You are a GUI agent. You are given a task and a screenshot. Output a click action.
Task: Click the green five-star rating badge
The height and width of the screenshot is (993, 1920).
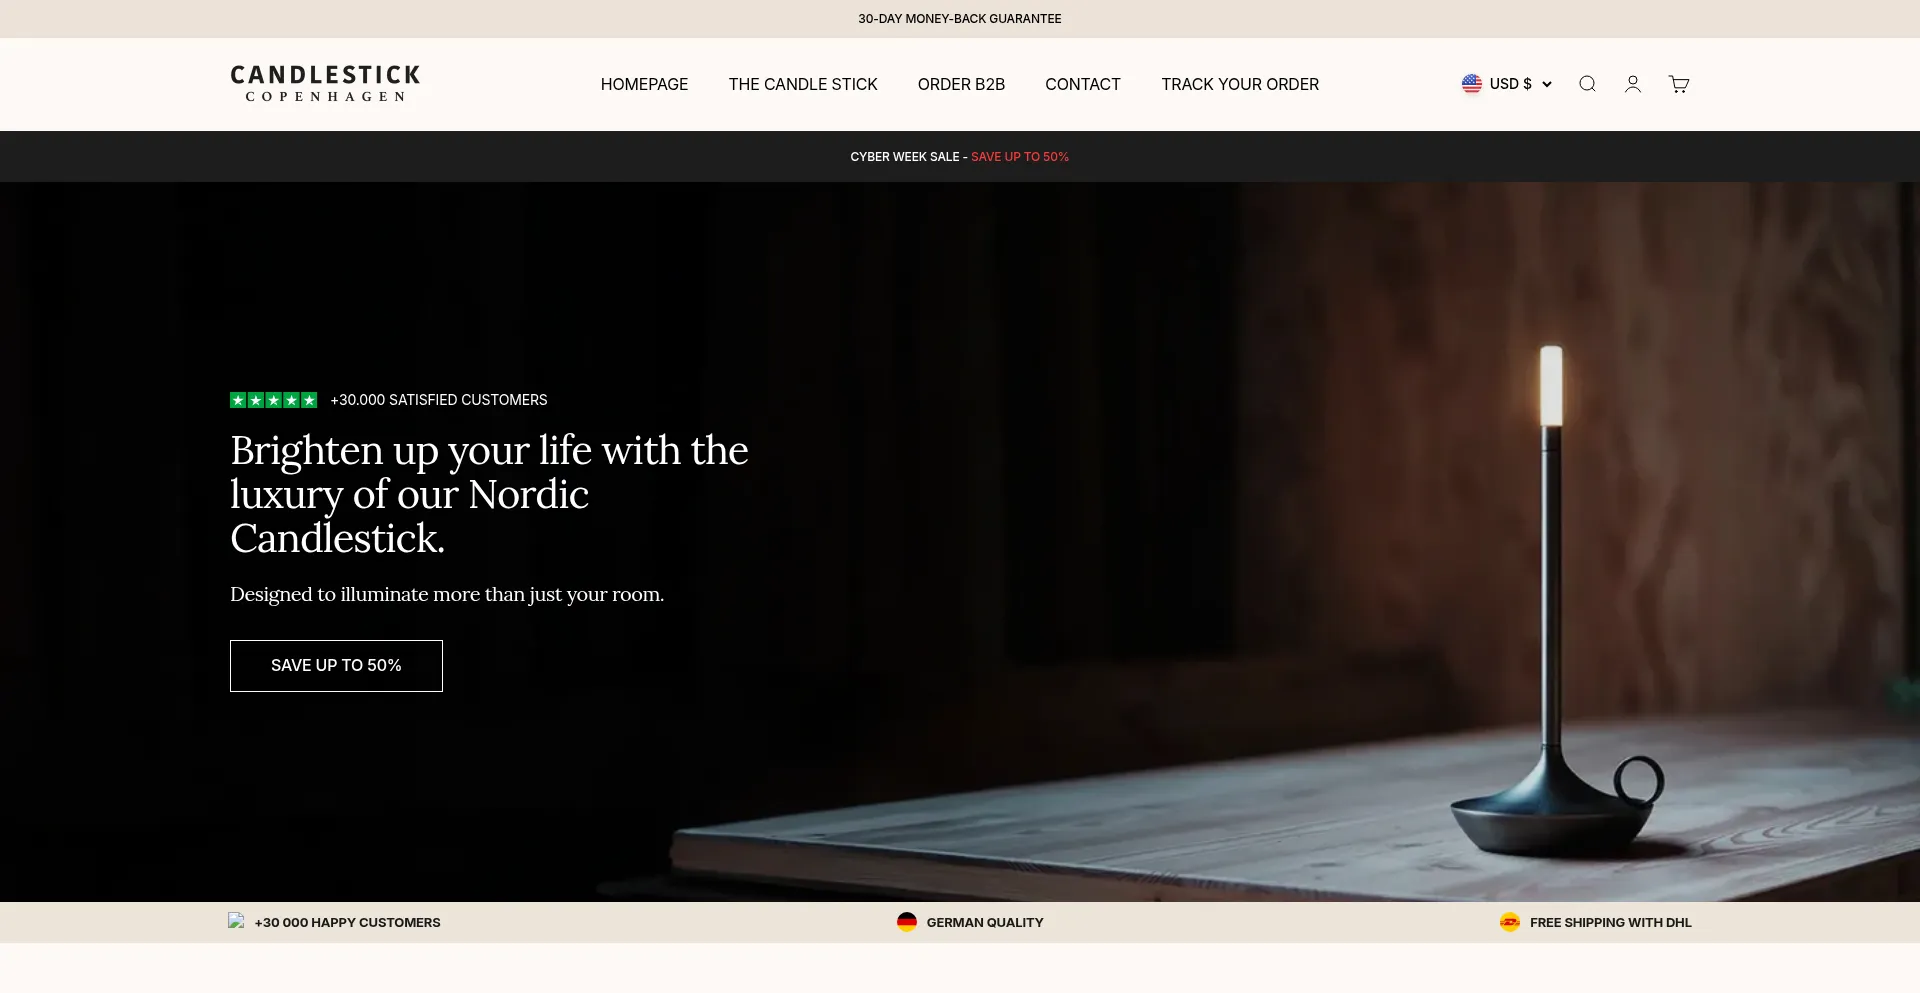(x=273, y=400)
